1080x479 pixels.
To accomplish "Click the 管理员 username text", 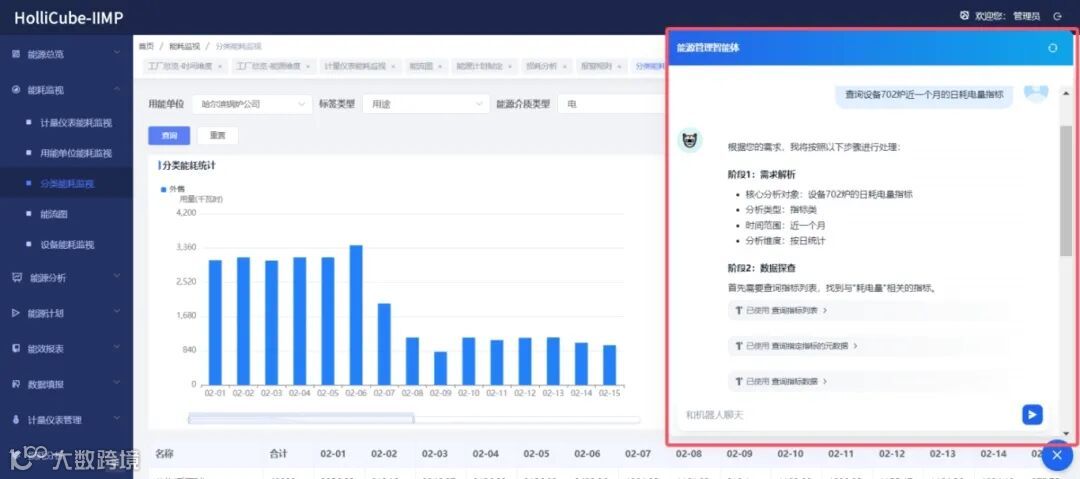I will [1026, 16].
